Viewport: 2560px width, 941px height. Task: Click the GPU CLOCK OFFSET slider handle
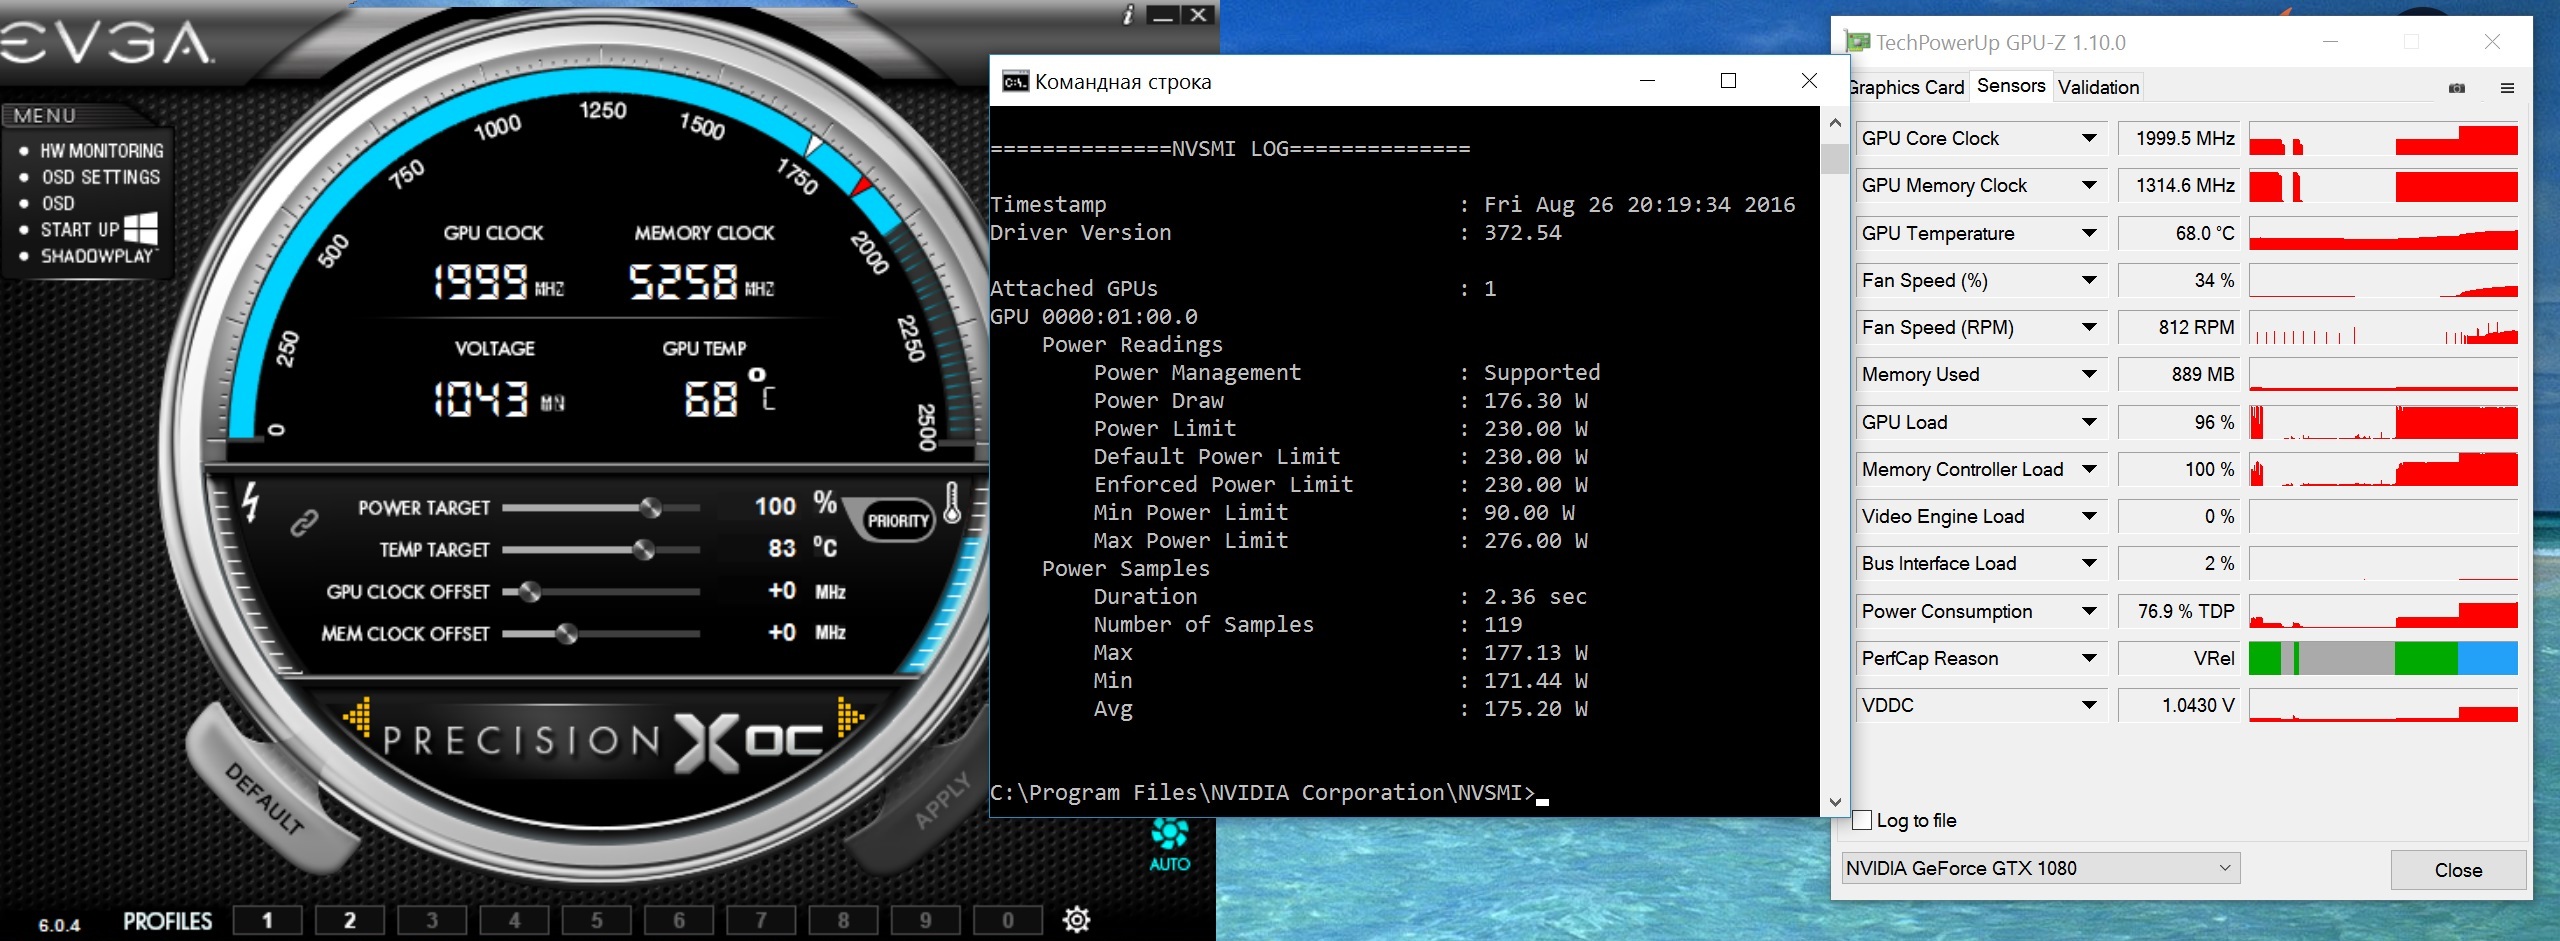[x=530, y=592]
